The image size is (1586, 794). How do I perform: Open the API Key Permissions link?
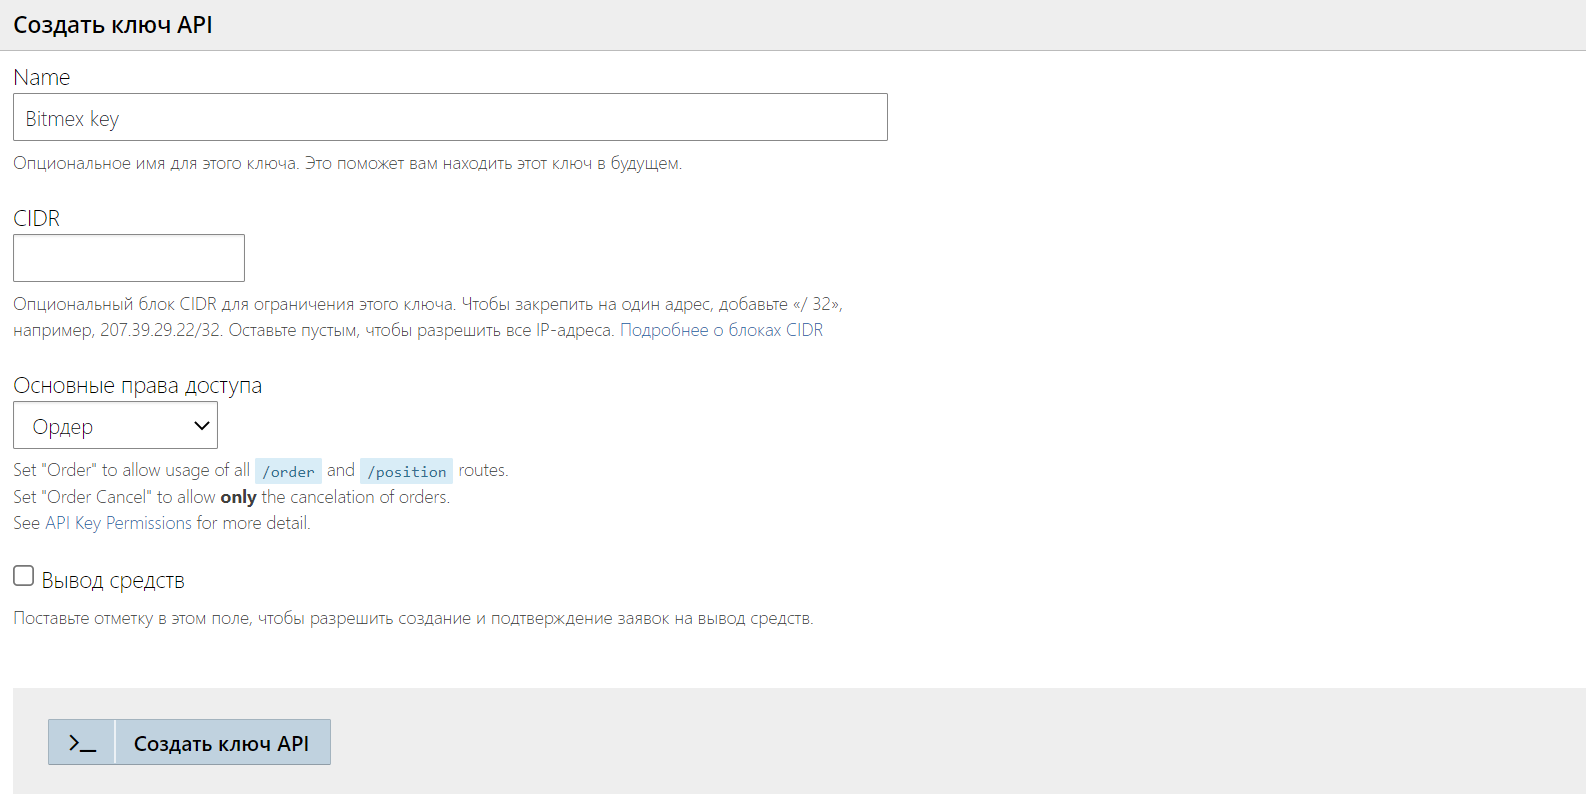point(118,523)
